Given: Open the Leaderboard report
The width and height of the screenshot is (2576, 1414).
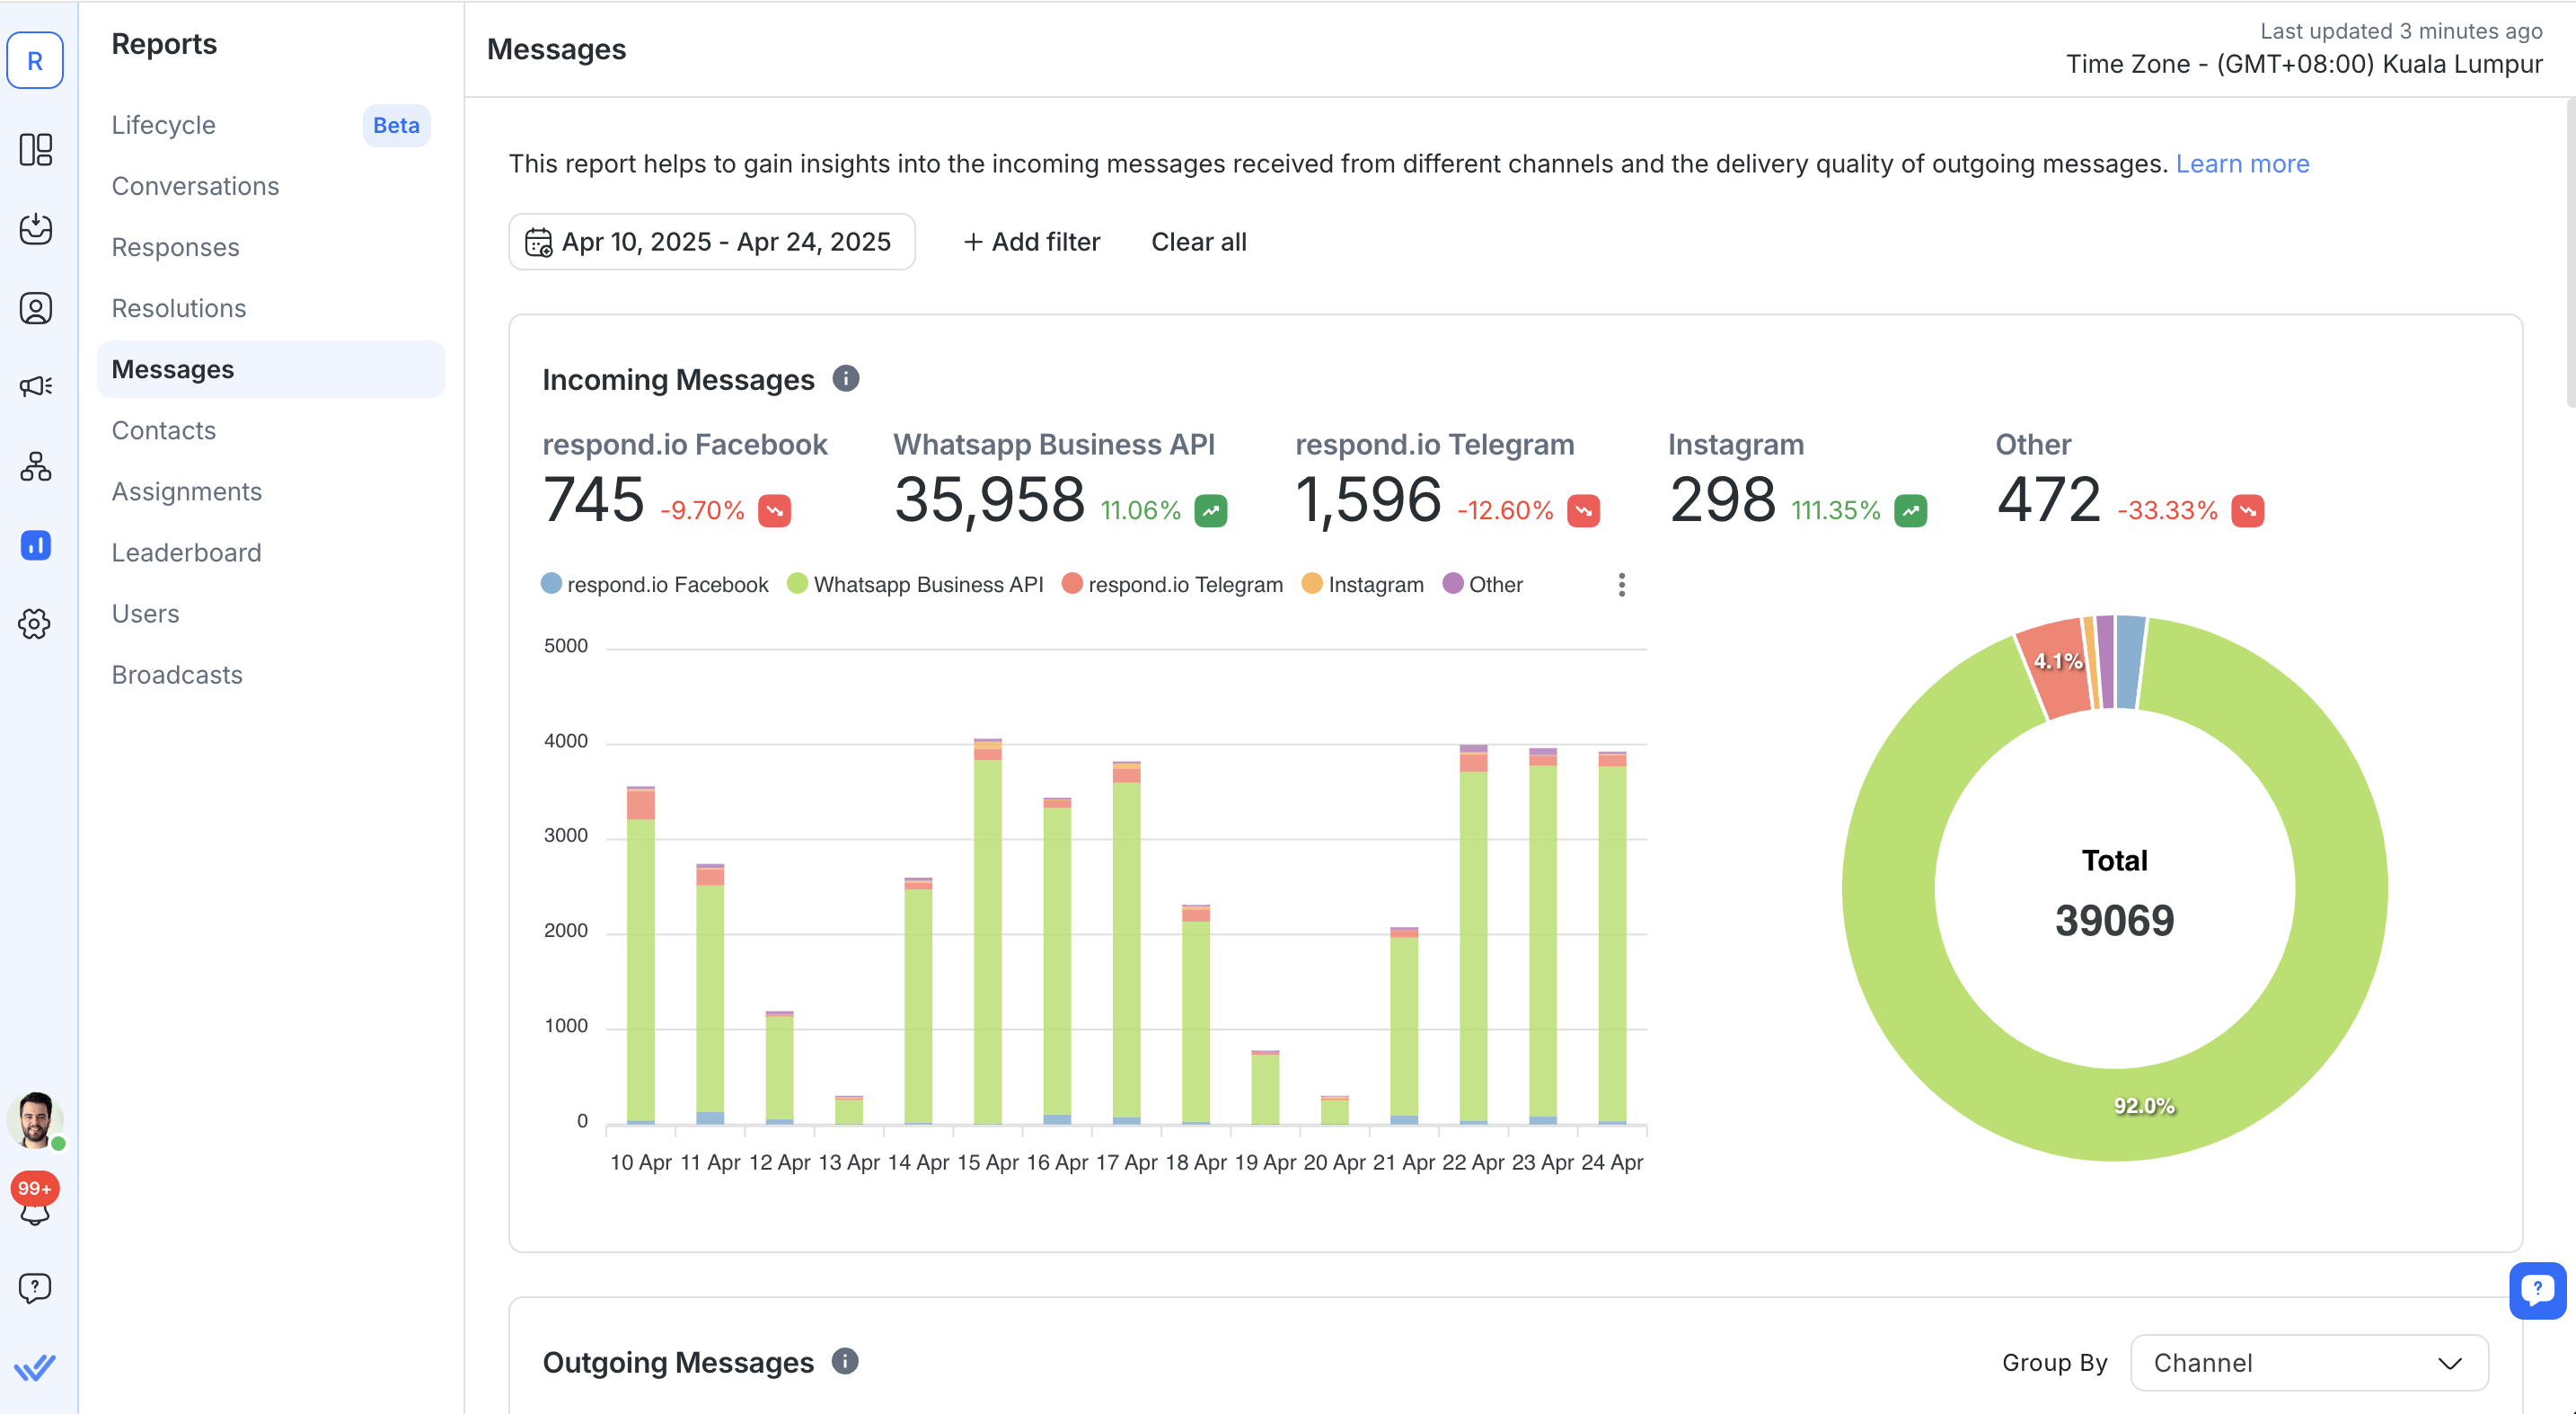Looking at the screenshot, I should coord(186,552).
